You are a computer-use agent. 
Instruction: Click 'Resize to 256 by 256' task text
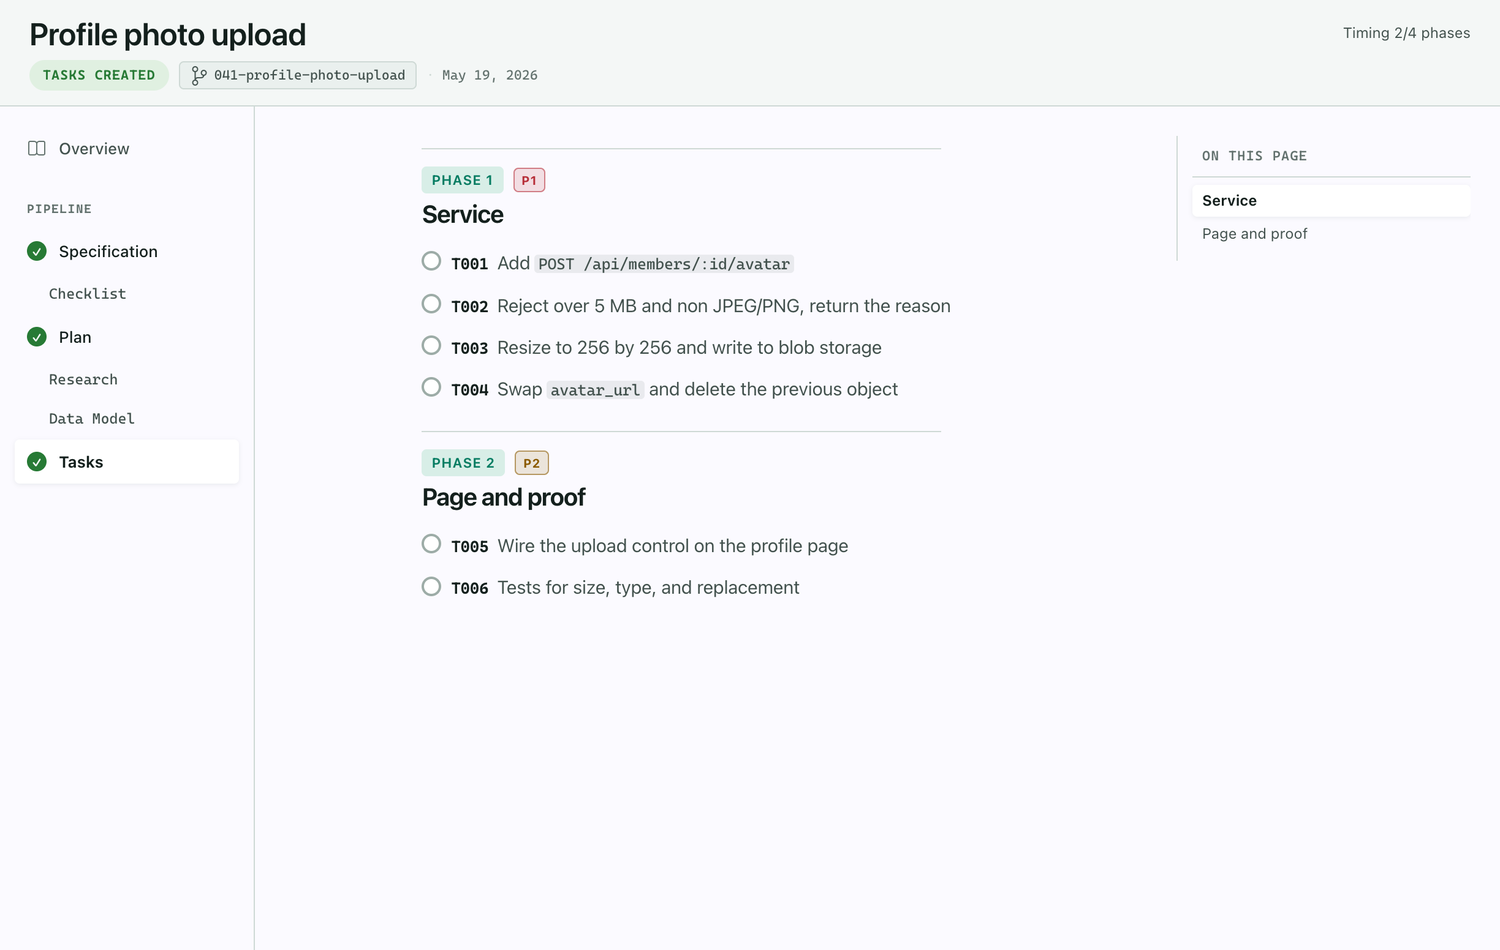[x=584, y=348]
